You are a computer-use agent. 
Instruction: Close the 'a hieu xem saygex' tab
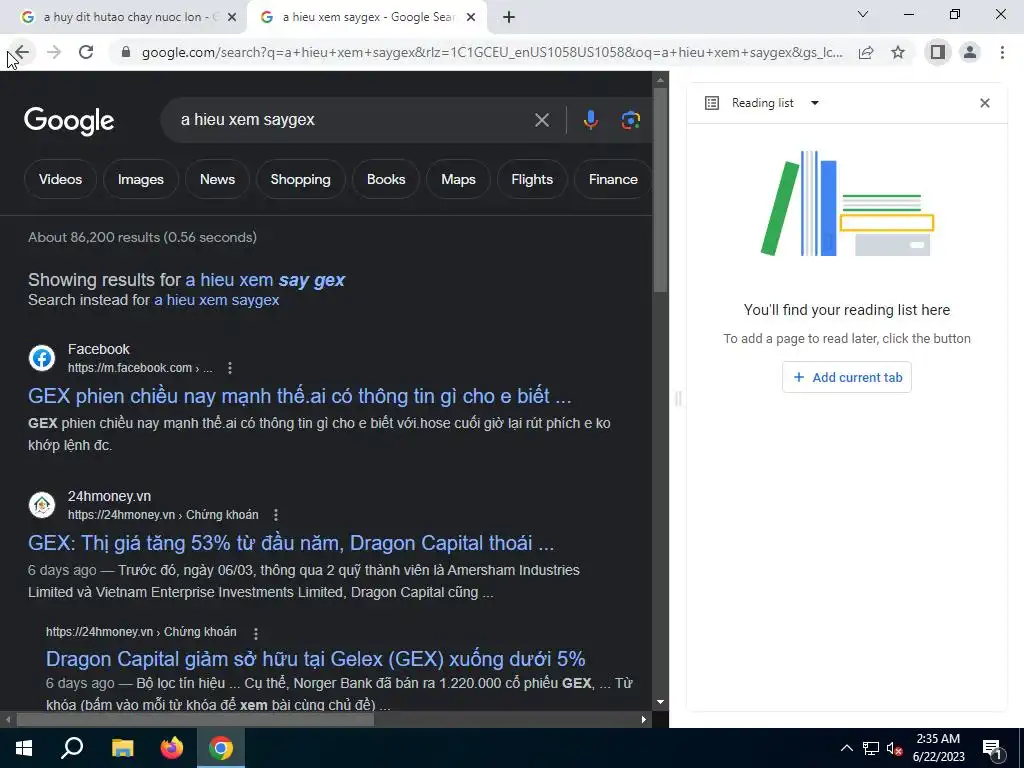pos(471,18)
